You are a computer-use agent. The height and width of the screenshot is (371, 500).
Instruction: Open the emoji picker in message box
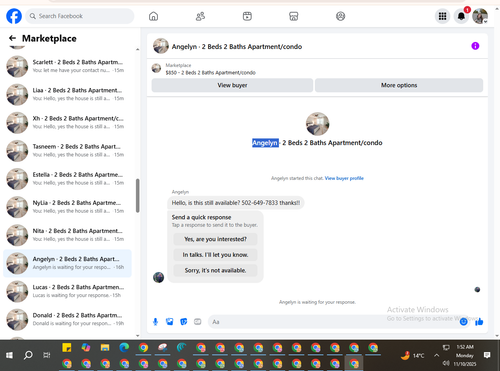[x=463, y=322]
